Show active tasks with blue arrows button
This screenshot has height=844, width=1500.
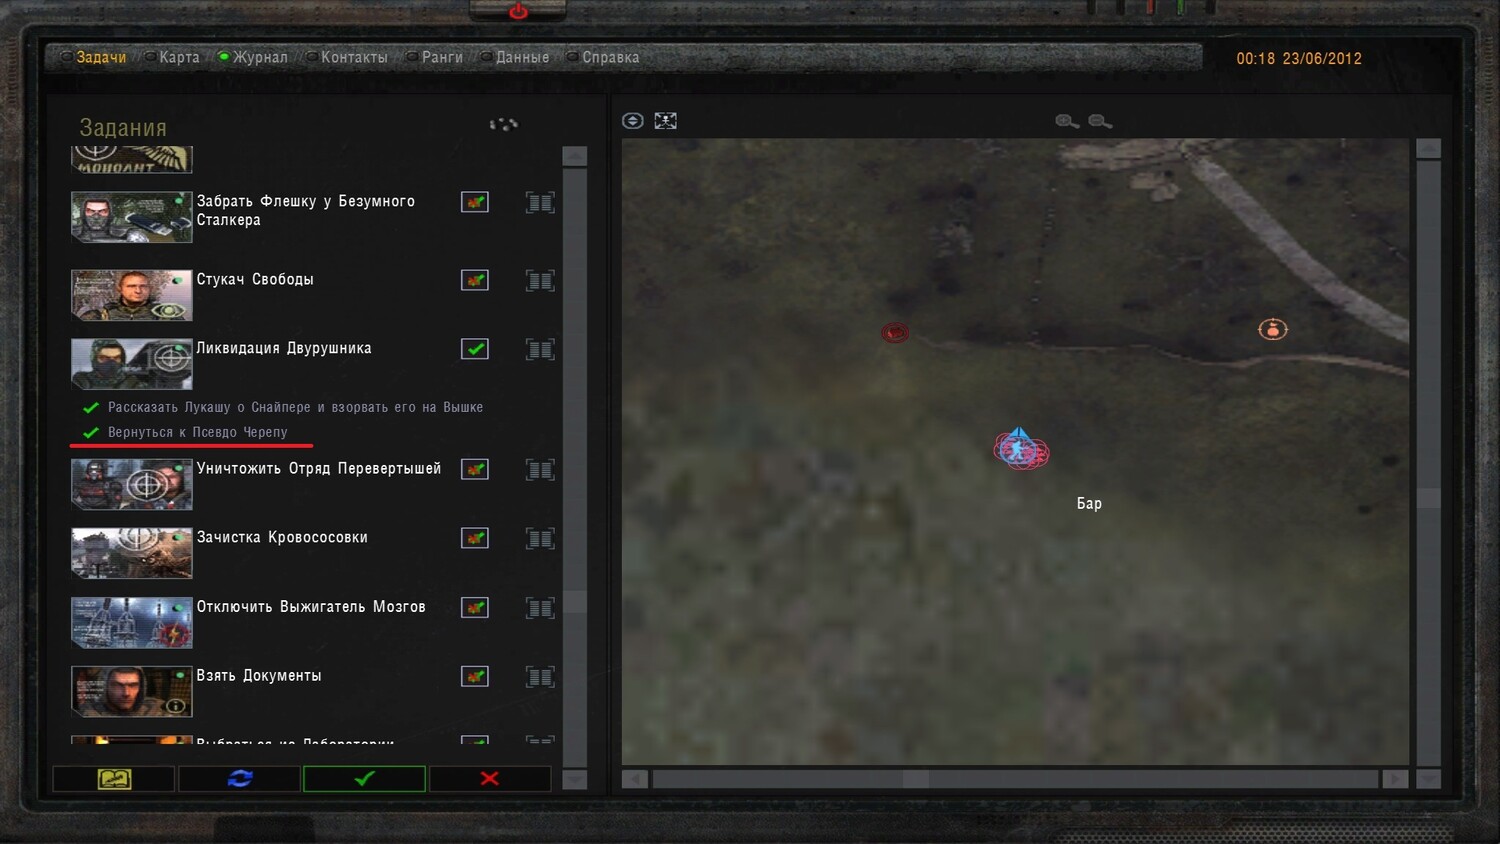240,778
